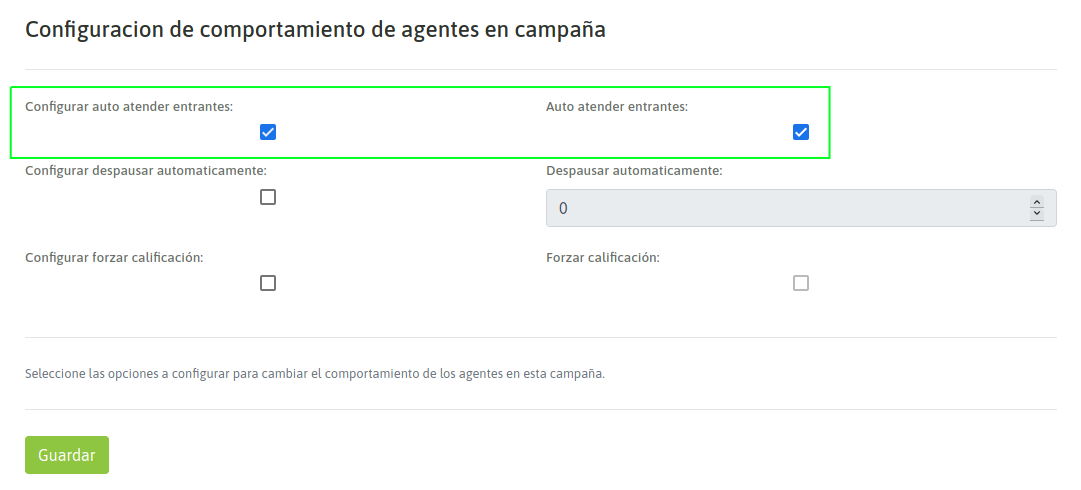Click the "Auto atender entrantes:" label text
Screen dimensions: 1081x490
point(617,105)
